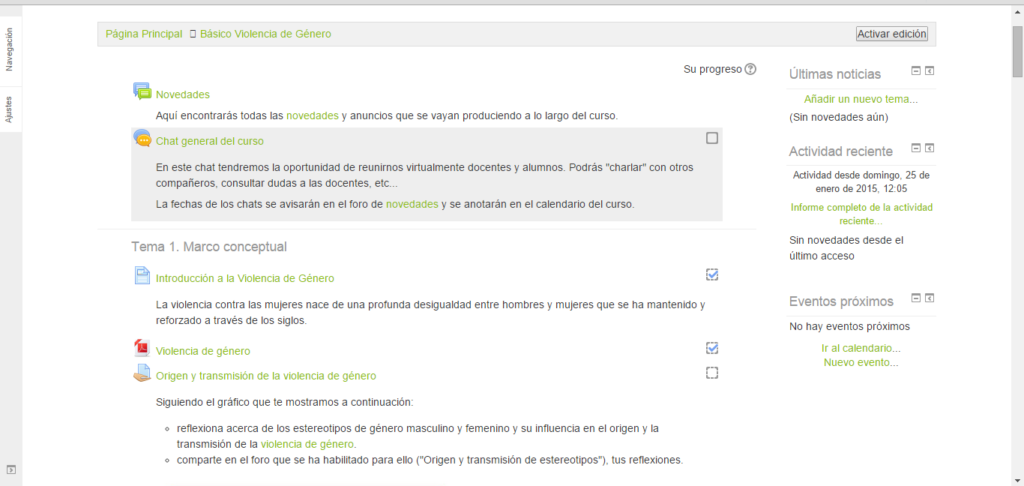Uncheck completion box for Violencia de género PDF
This screenshot has height=486, width=1024.
712,348
